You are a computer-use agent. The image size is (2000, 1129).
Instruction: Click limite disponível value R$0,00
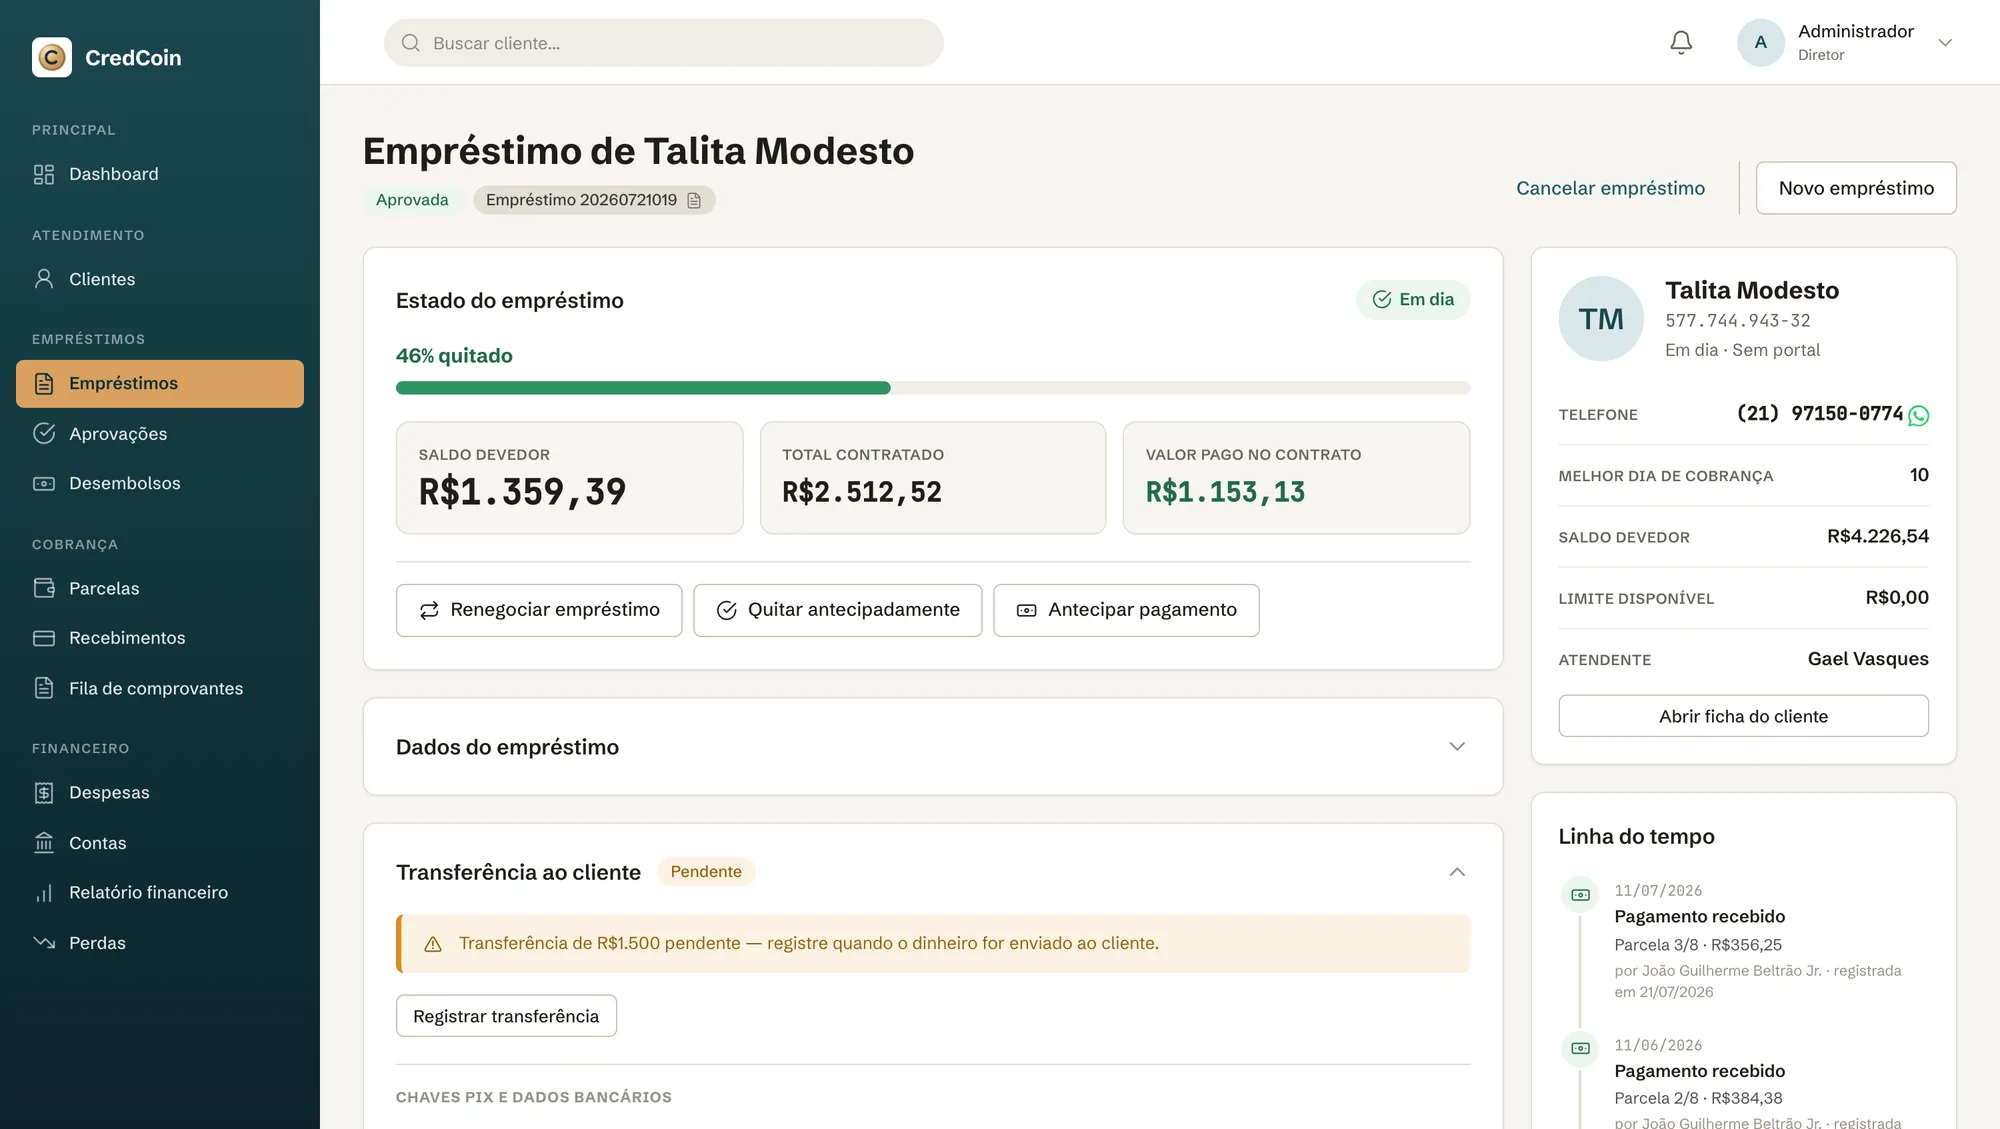pyautogui.click(x=1897, y=598)
